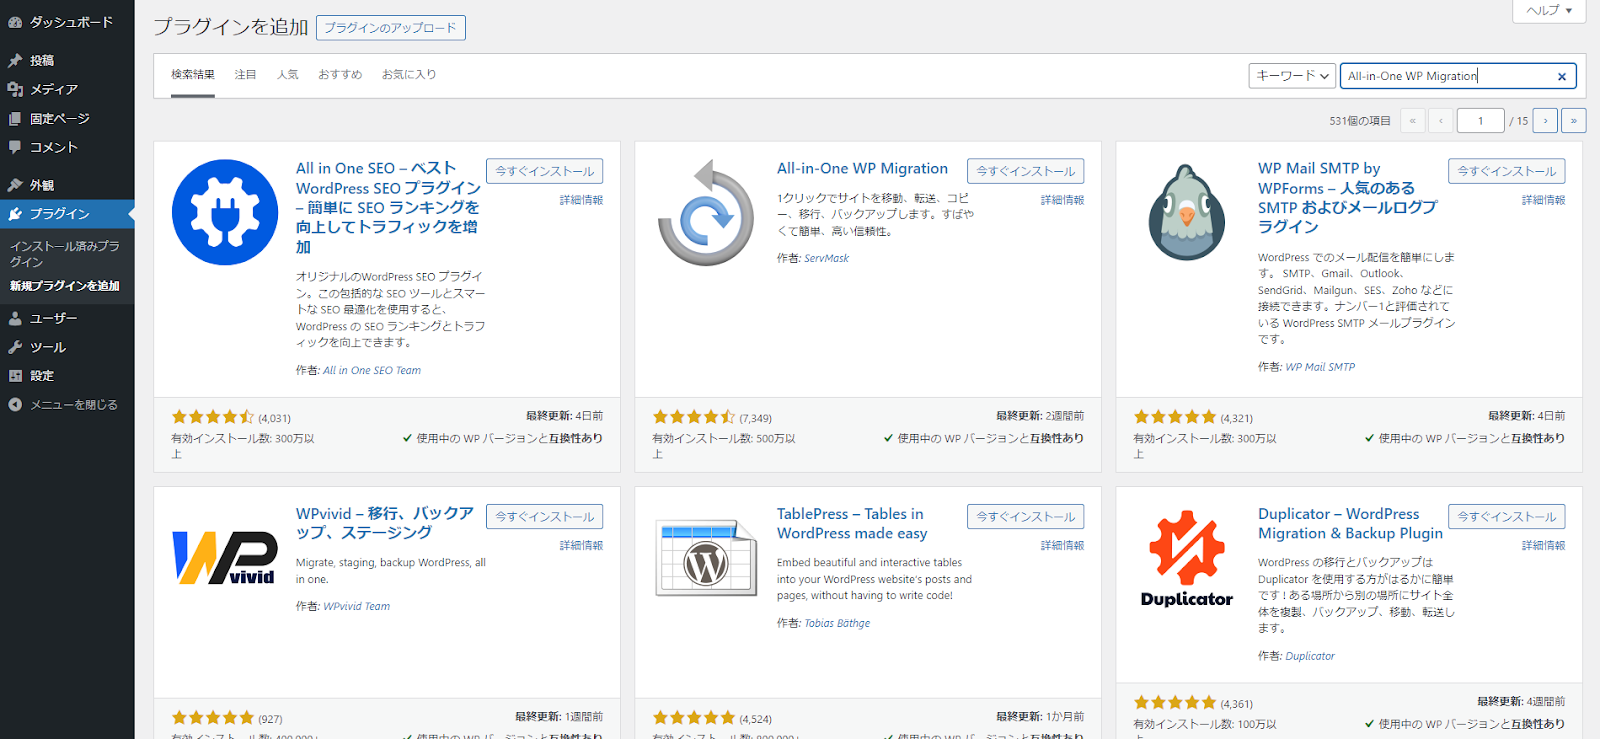Viewport: 1600px width, 739px height.
Task: Click the 設定 settings icon
Action: tap(15, 376)
